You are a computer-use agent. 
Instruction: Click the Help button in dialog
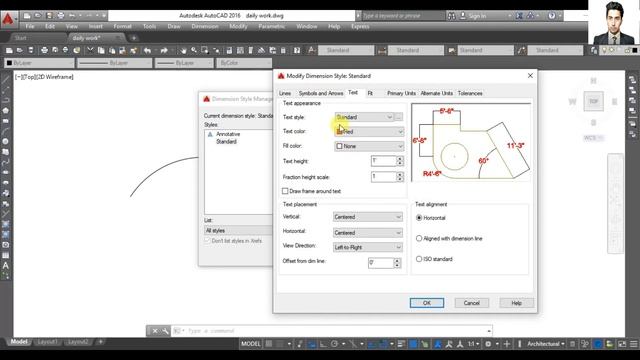point(516,303)
